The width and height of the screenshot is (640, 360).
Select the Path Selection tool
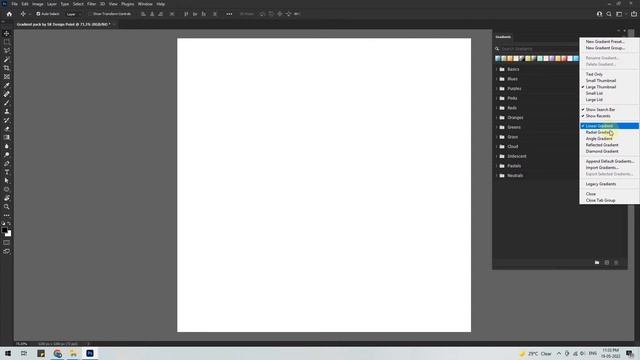(x=7, y=180)
